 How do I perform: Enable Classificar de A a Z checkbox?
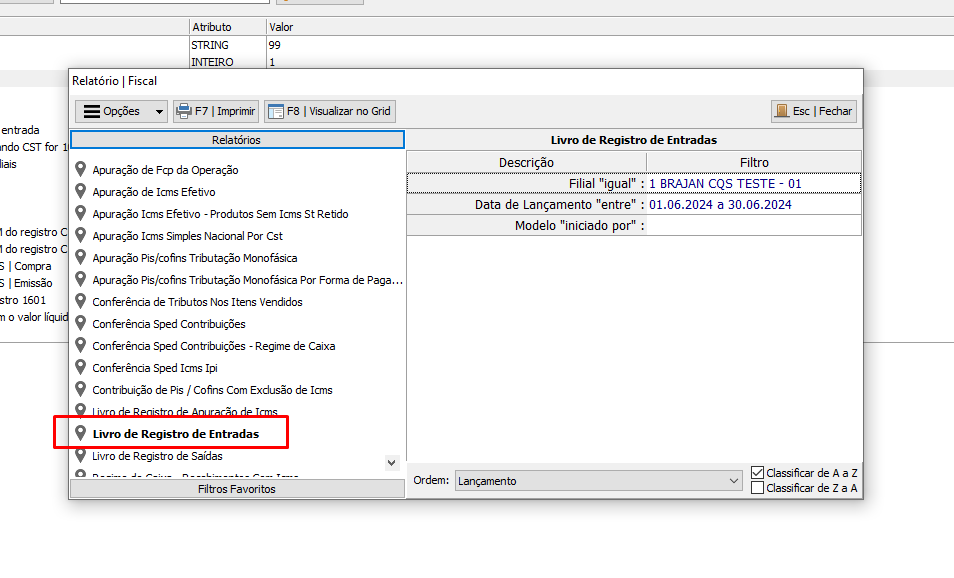758,472
